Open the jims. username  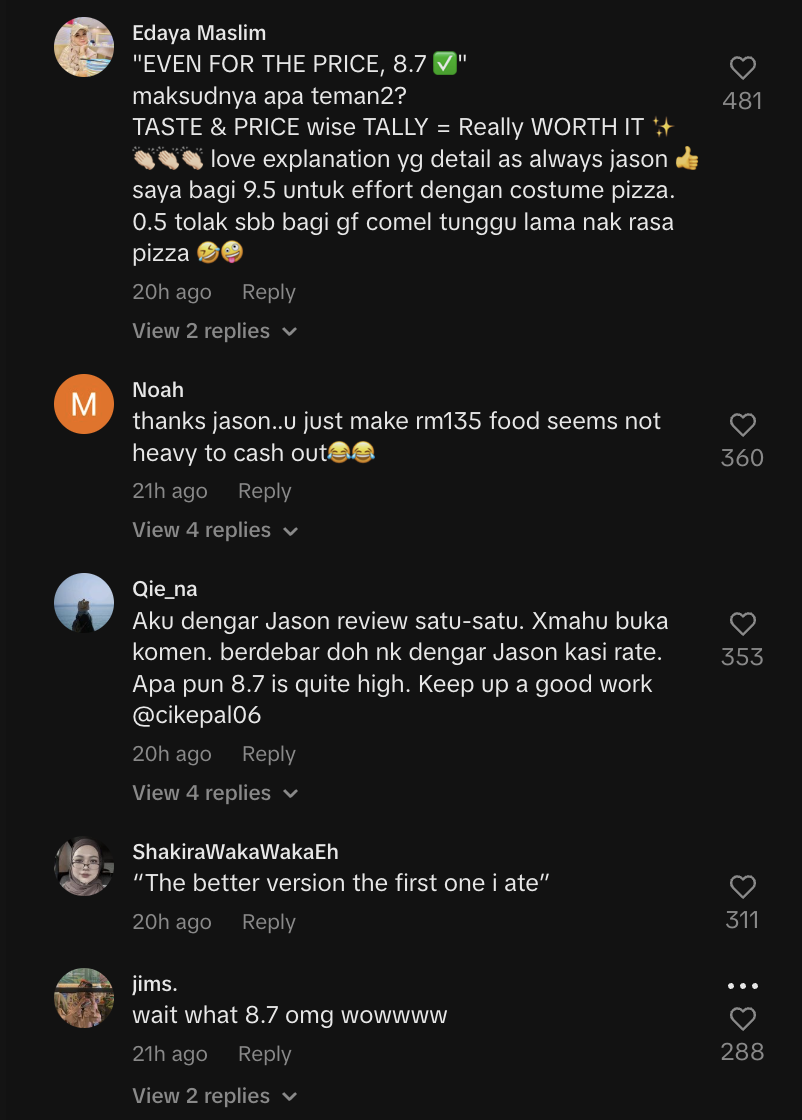pos(155,984)
